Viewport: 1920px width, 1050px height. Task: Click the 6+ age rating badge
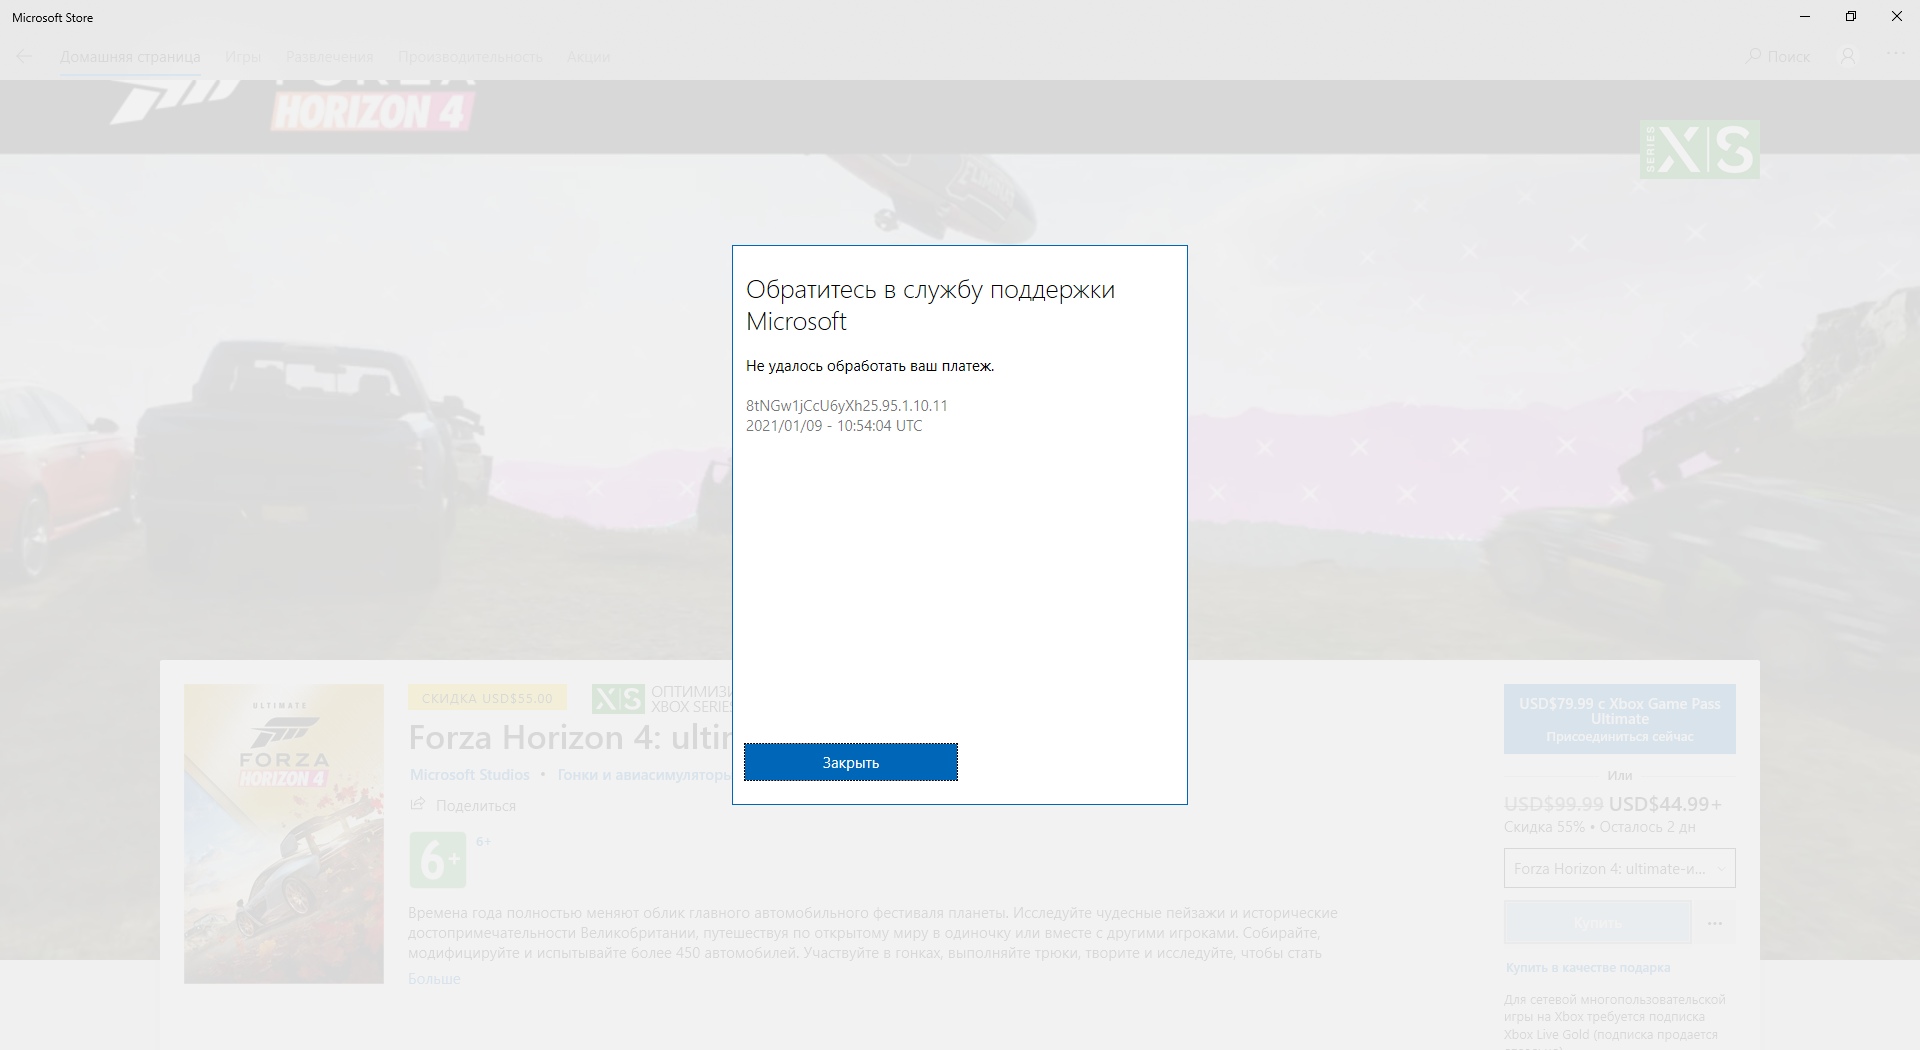click(438, 860)
